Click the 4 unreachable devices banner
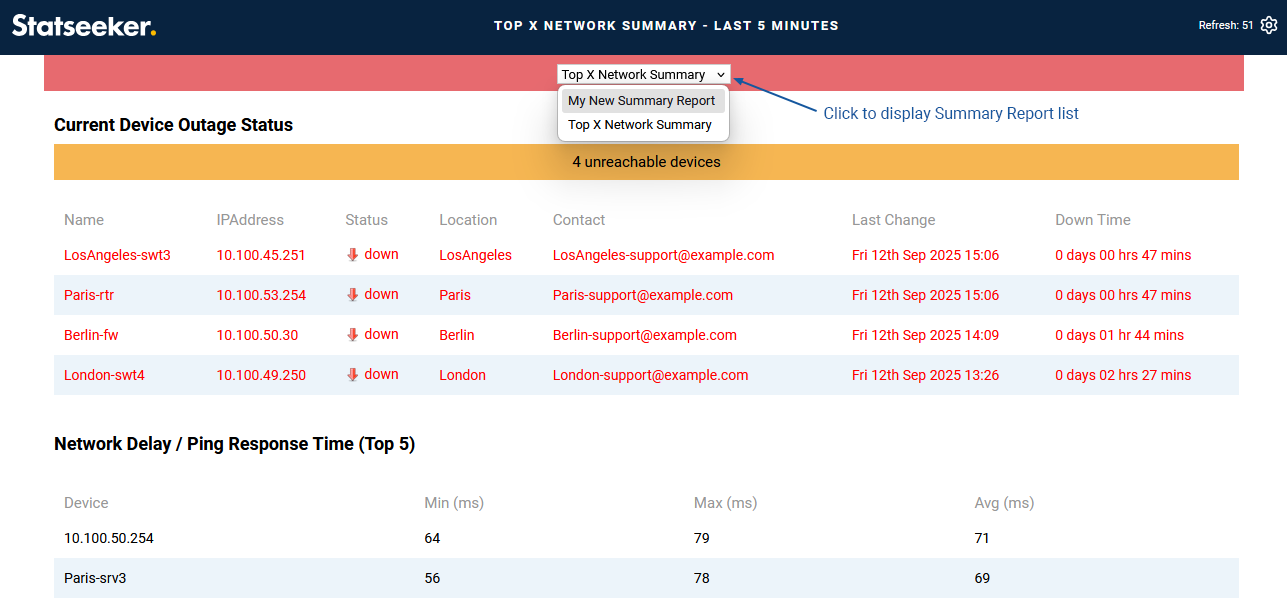The height and width of the screenshot is (610, 1287). tap(646, 162)
